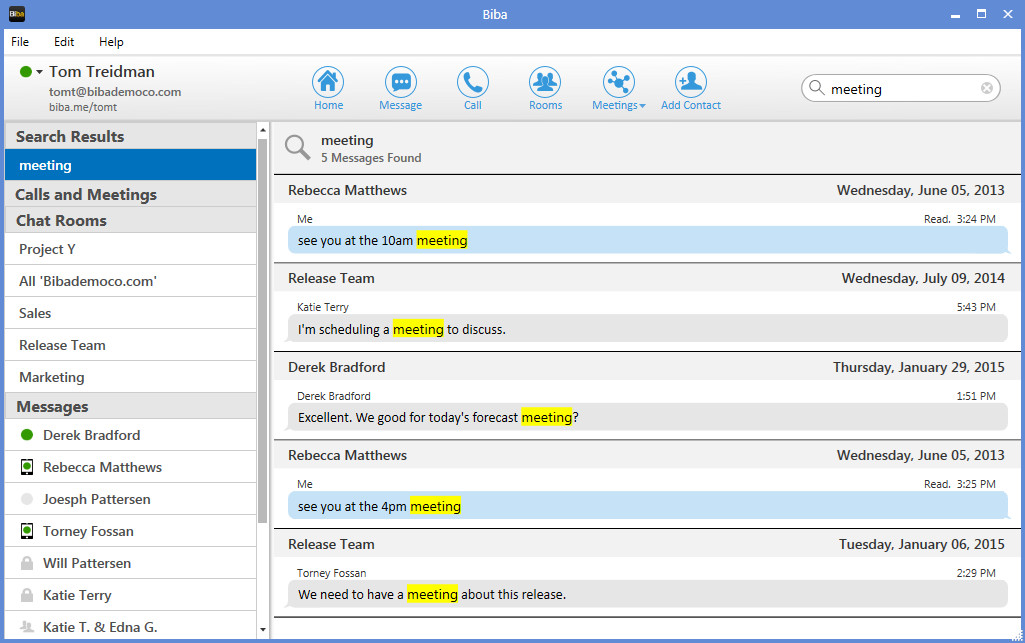Click the Call phone icon
The image size is (1025, 643).
point(473,82)
